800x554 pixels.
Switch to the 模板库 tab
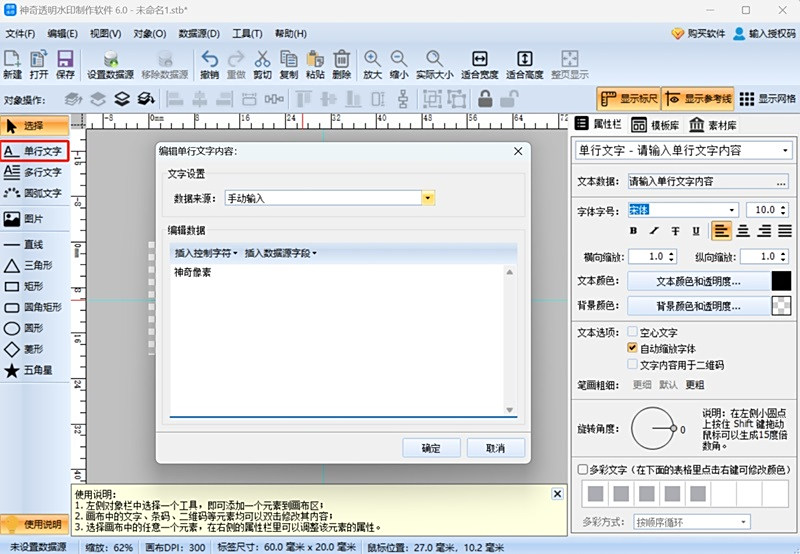(655, 125)
